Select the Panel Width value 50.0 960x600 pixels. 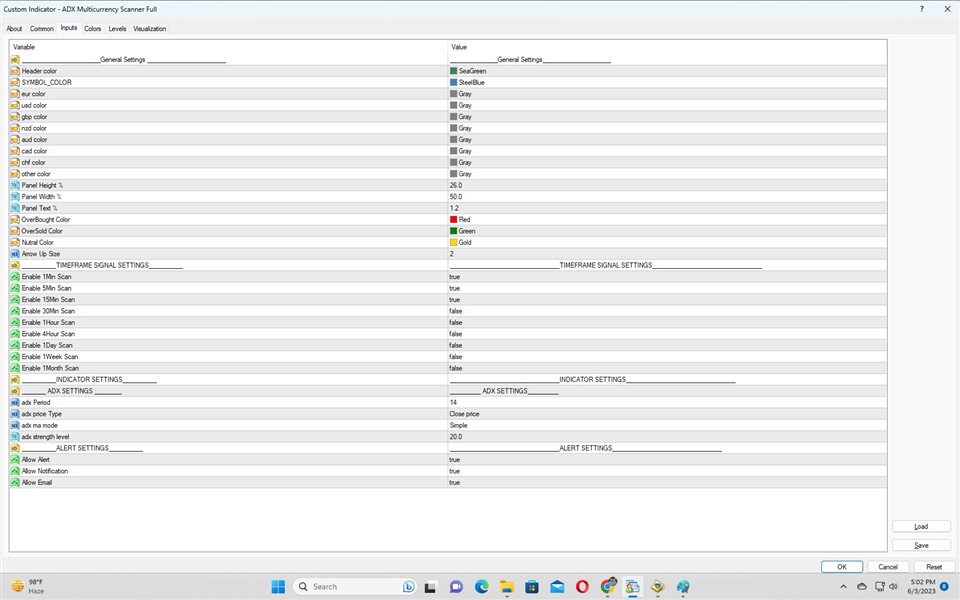pyautogui.click(x=456, y=197)
